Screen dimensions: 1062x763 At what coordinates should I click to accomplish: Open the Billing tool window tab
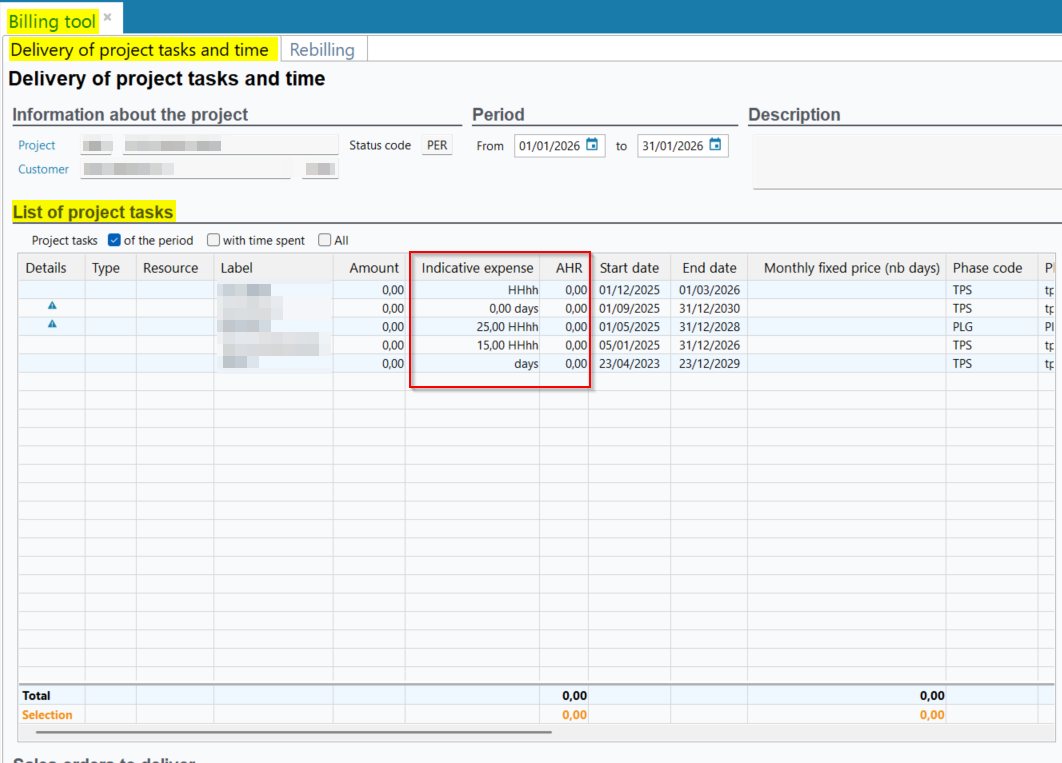coord(52,21)
